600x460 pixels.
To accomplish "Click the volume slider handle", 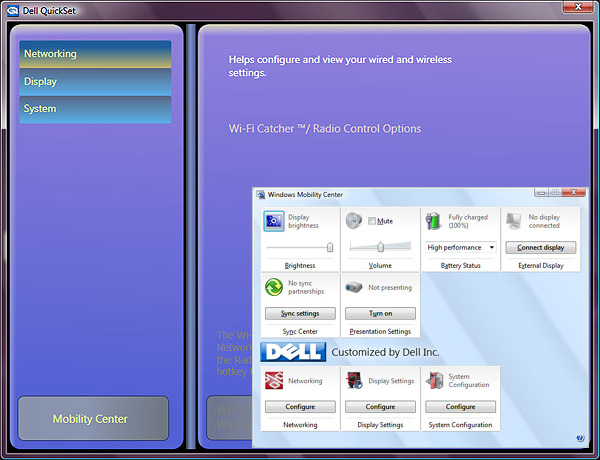I will pyautogui.click(x=380, y=247).
